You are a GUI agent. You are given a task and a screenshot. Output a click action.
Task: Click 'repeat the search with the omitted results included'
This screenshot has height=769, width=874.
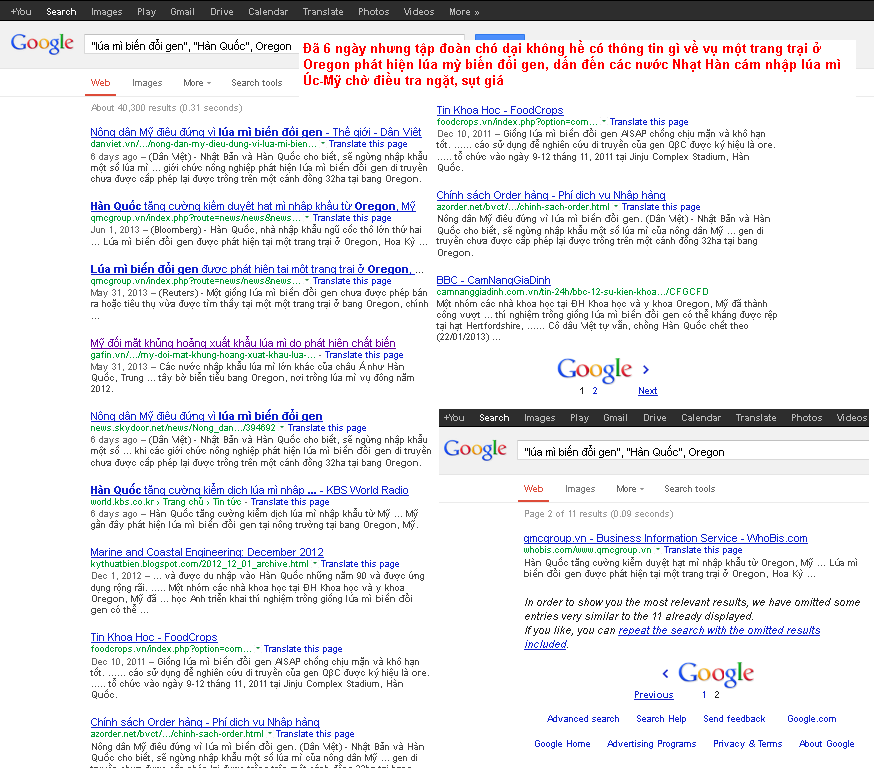click(x=672, y=637)
